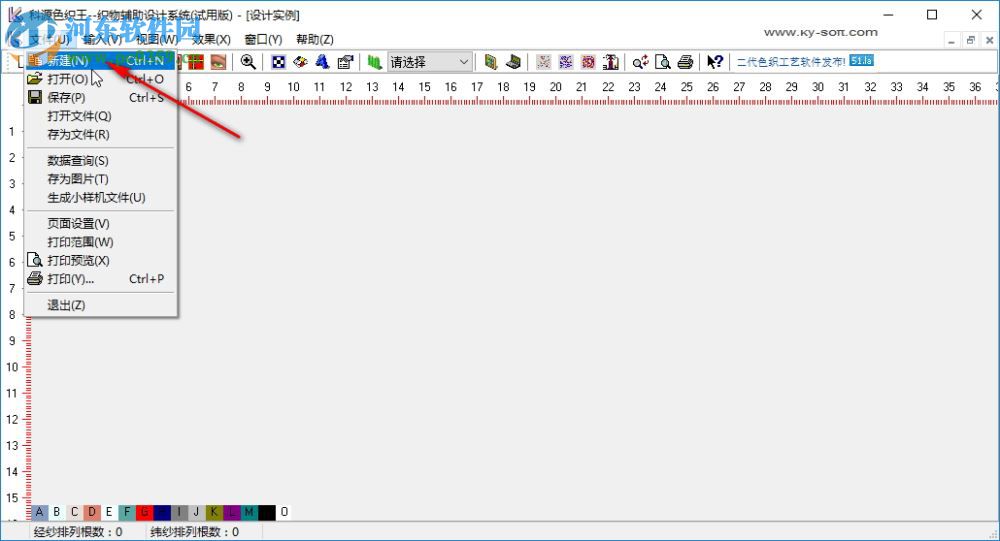Open 页面设置(V) from the menu
Viewport: 1000px width, 541px height.
pyautogui.click(x=100, y=224)
